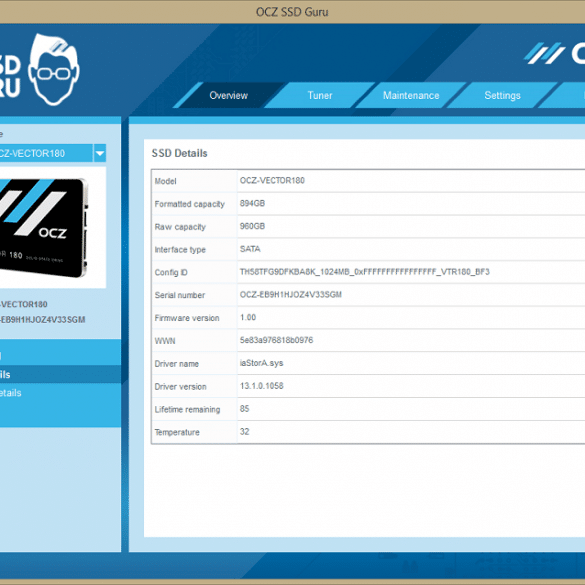Select the highlighted sidebar item ending in 'ils'
Image resolution: width=585 pixels, height=585 pixels.
[60, 375]
